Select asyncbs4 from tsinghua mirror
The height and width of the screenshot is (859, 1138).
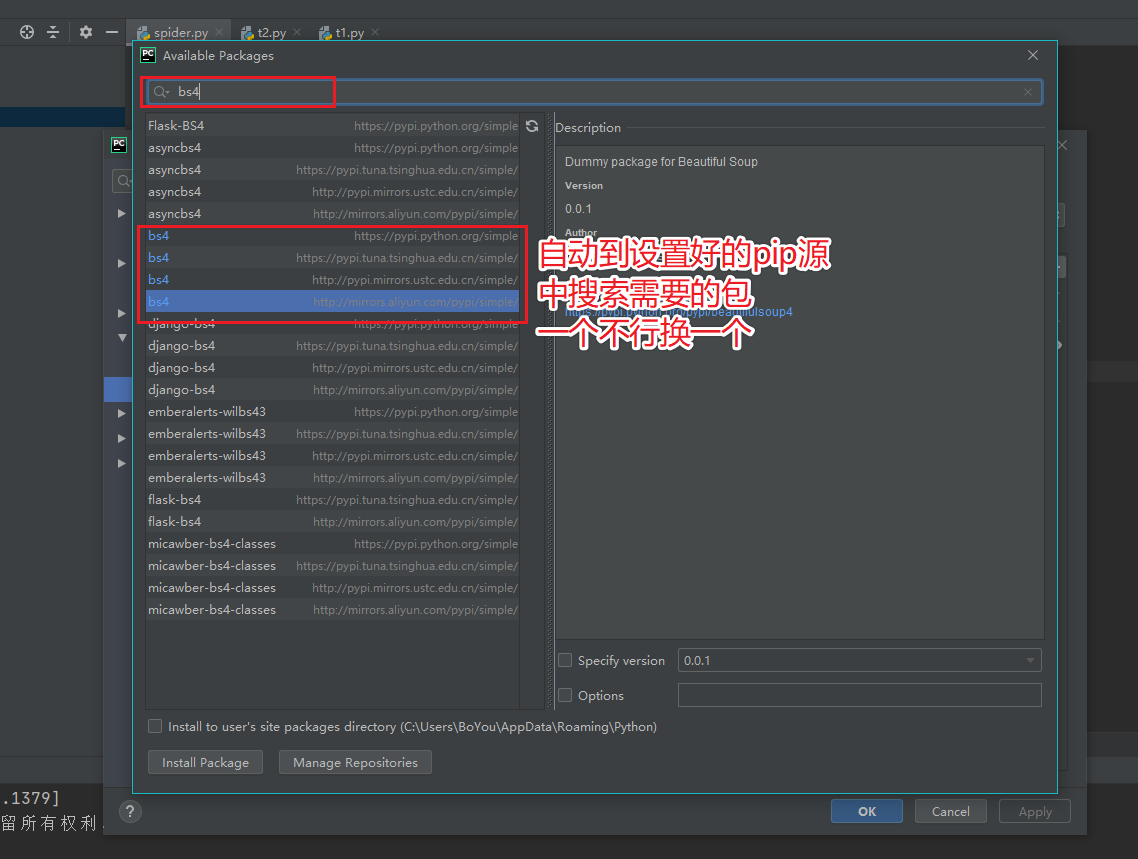coord(332,170)
